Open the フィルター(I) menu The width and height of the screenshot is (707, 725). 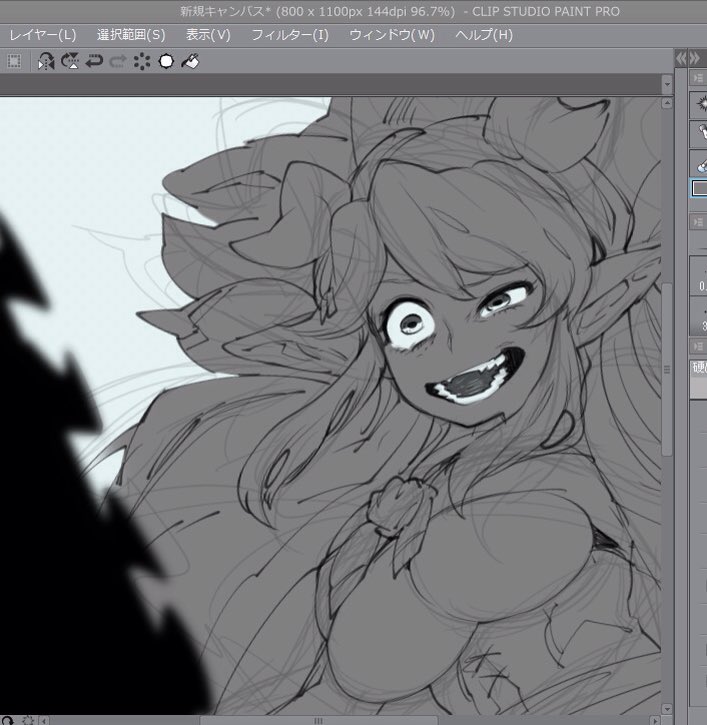click(290, 35)
